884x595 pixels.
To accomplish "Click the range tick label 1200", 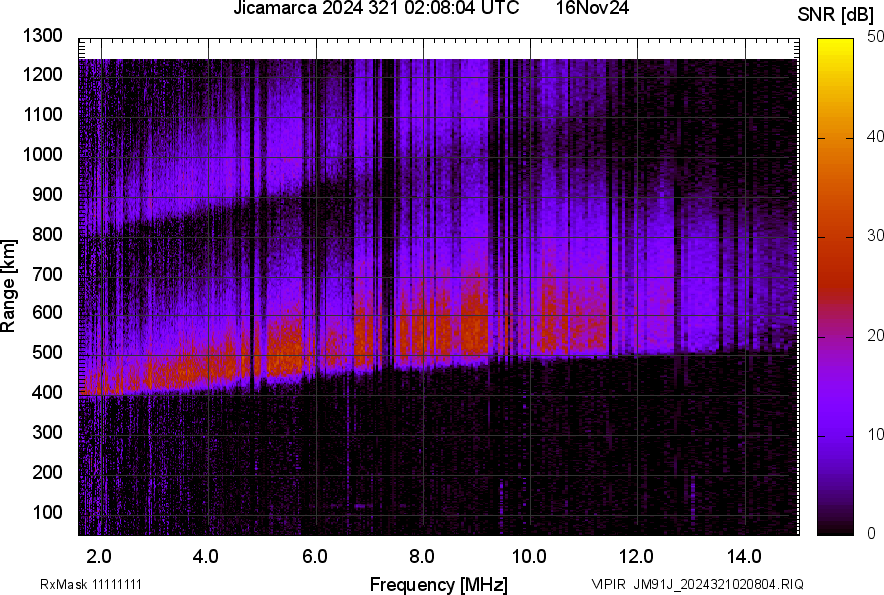I will point(42,74).
